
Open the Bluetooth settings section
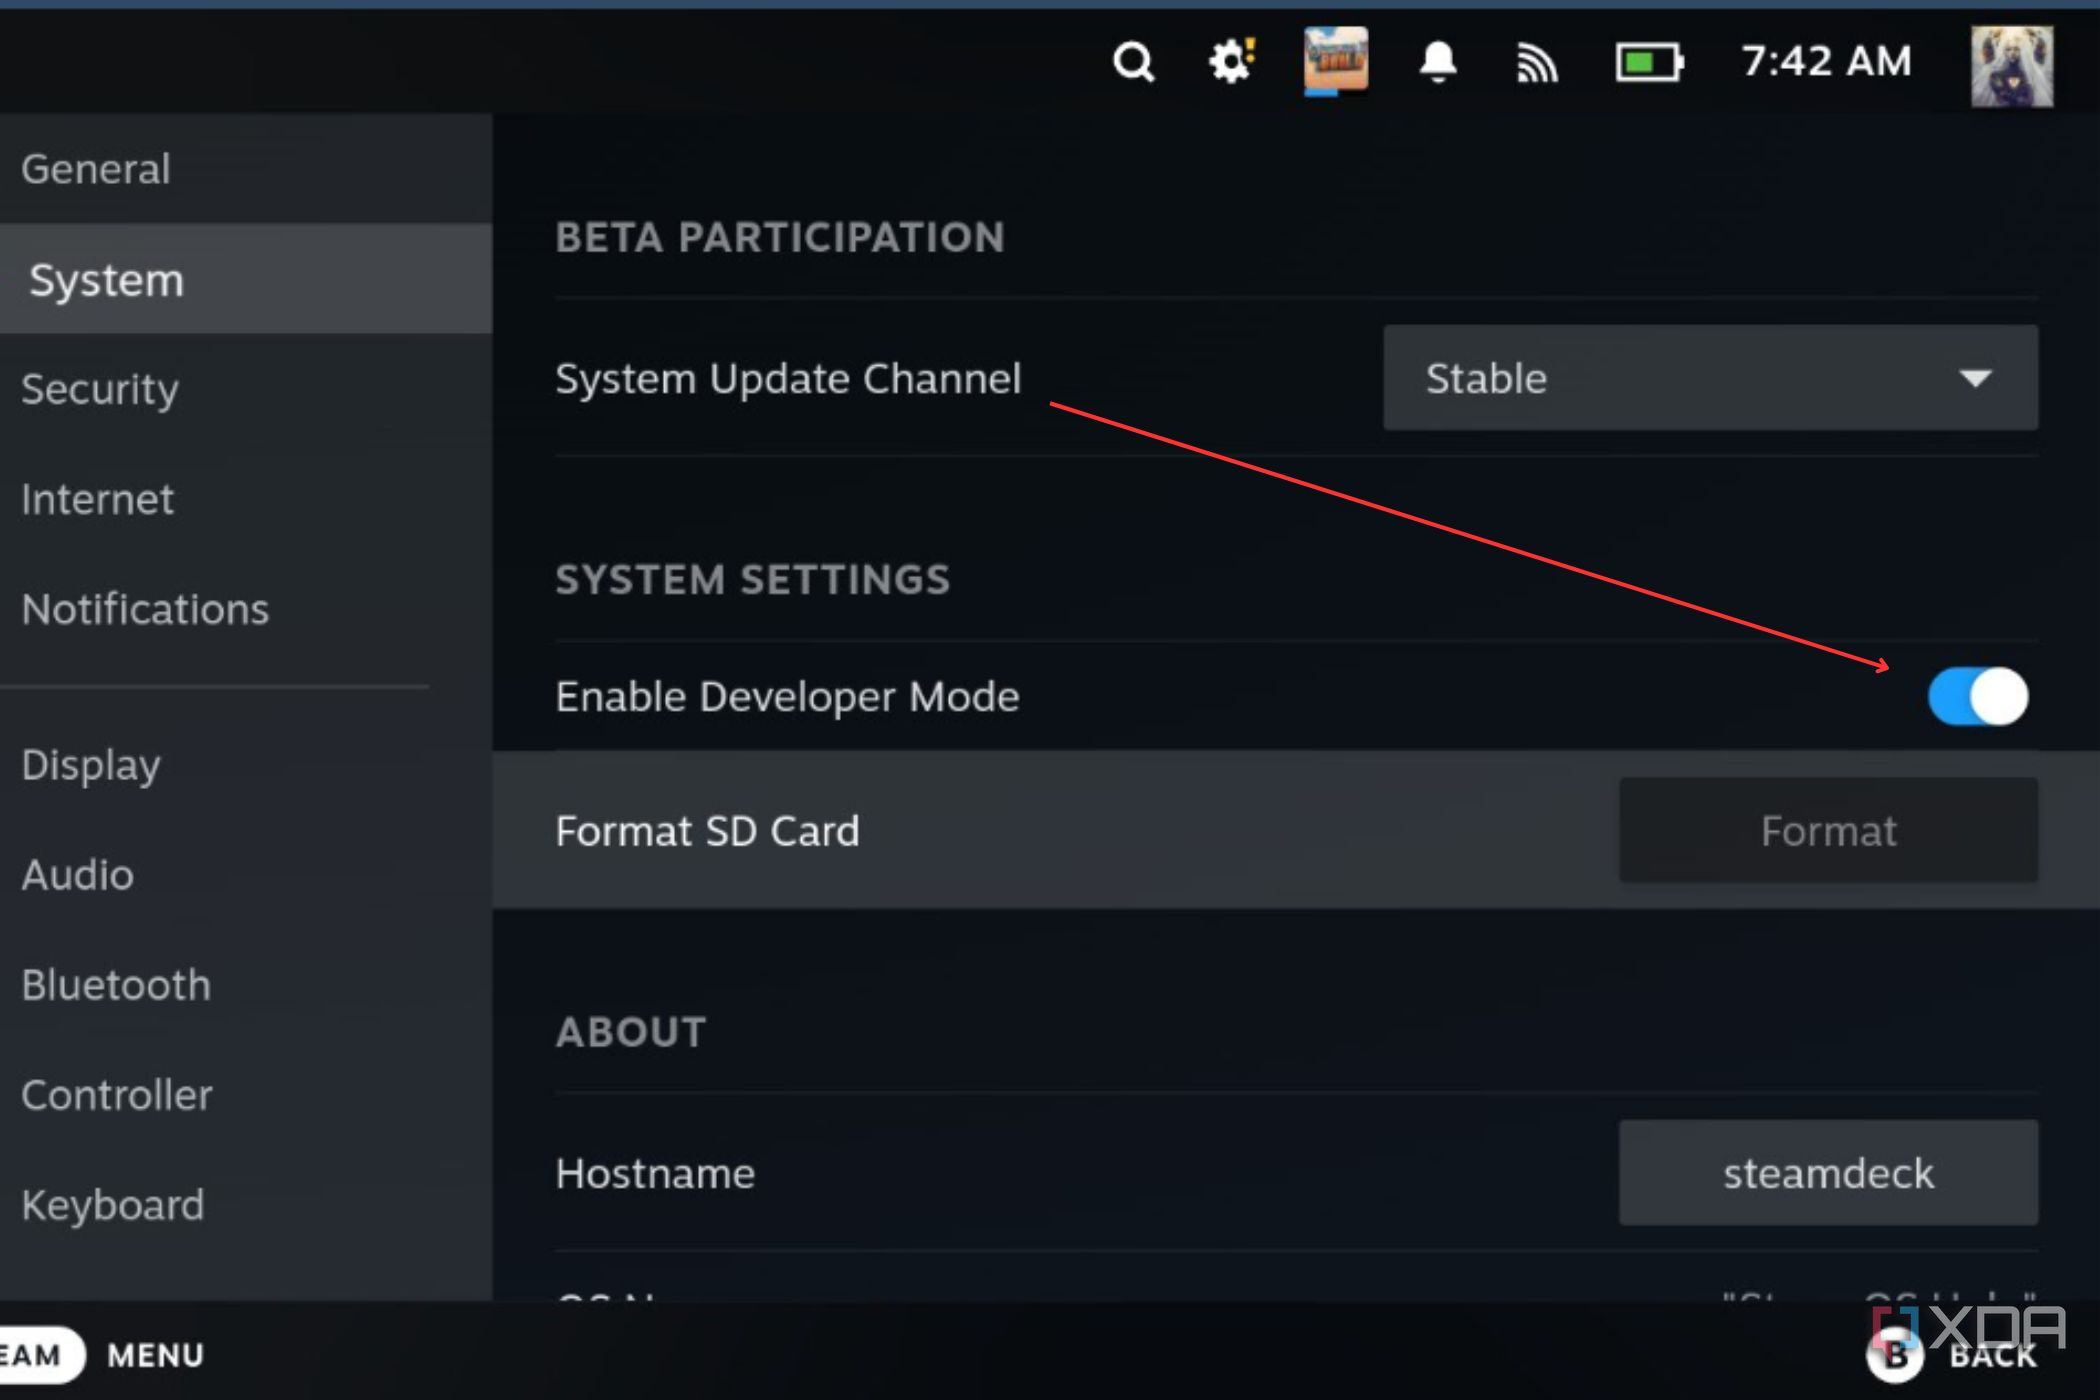(x=116, y=985)
